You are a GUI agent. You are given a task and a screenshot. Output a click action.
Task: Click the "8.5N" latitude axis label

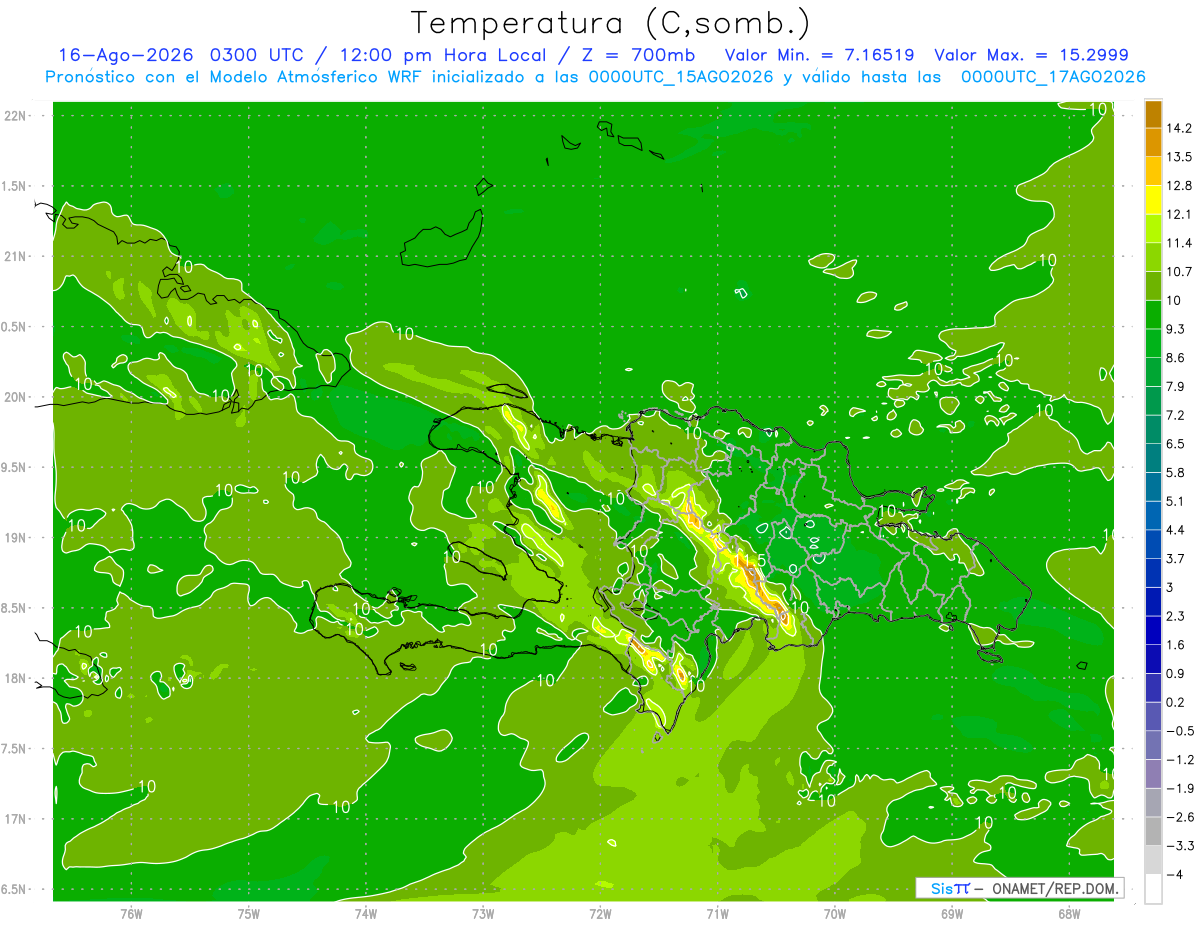[x=15, y=608]
